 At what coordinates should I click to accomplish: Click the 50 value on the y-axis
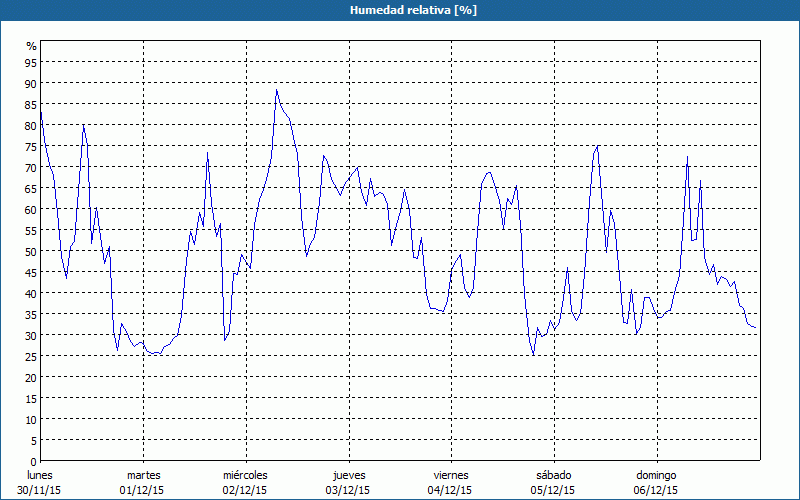point(30,251)
